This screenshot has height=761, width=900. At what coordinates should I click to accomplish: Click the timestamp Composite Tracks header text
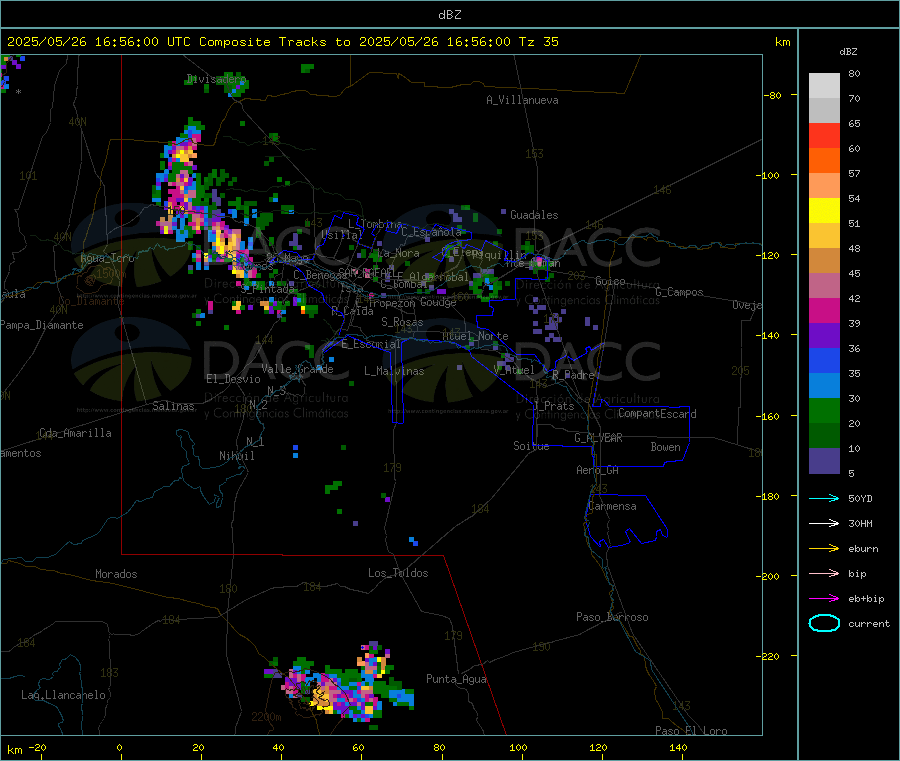[x=282, y=42]
